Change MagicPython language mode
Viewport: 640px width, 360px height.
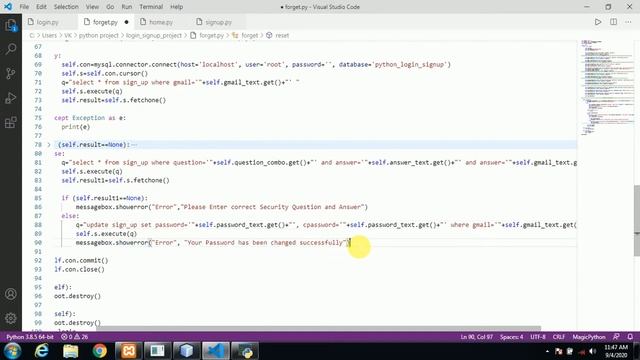point(589,337)
